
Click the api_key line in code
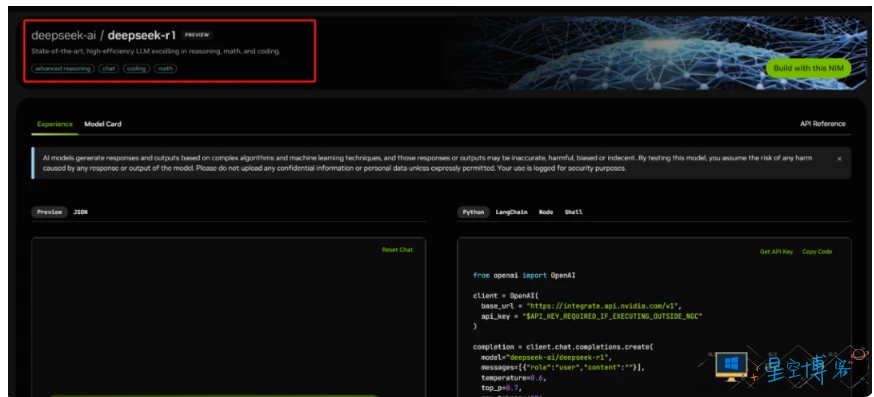(x=591, y=316)
